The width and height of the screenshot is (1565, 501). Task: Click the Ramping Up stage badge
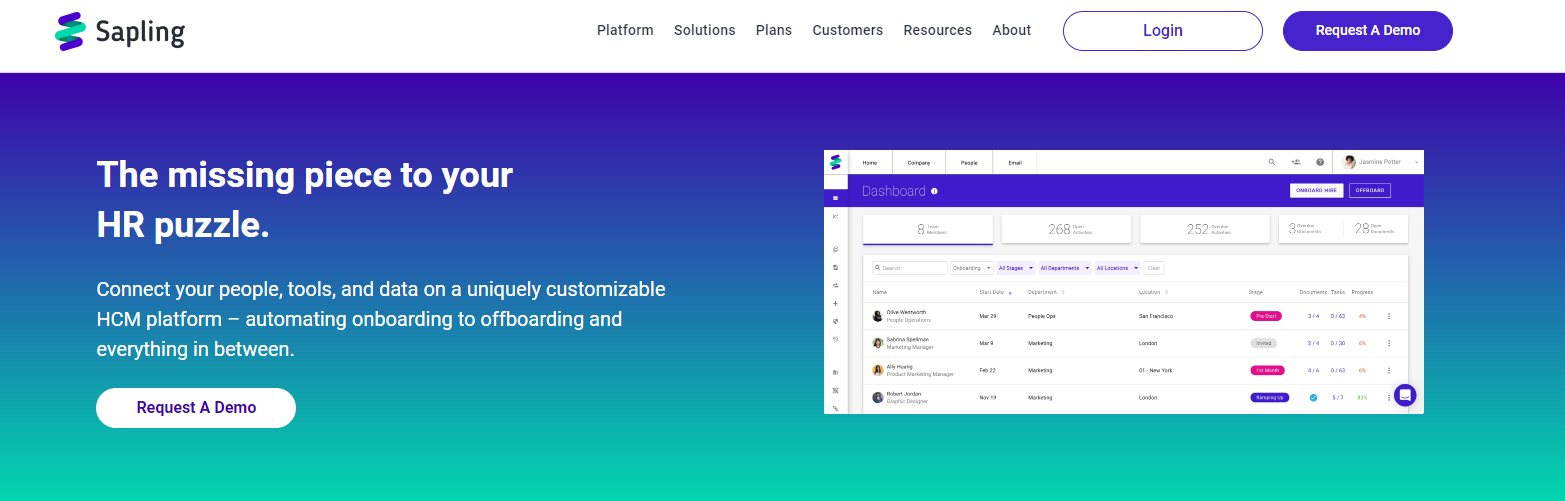click(1269, 397)
